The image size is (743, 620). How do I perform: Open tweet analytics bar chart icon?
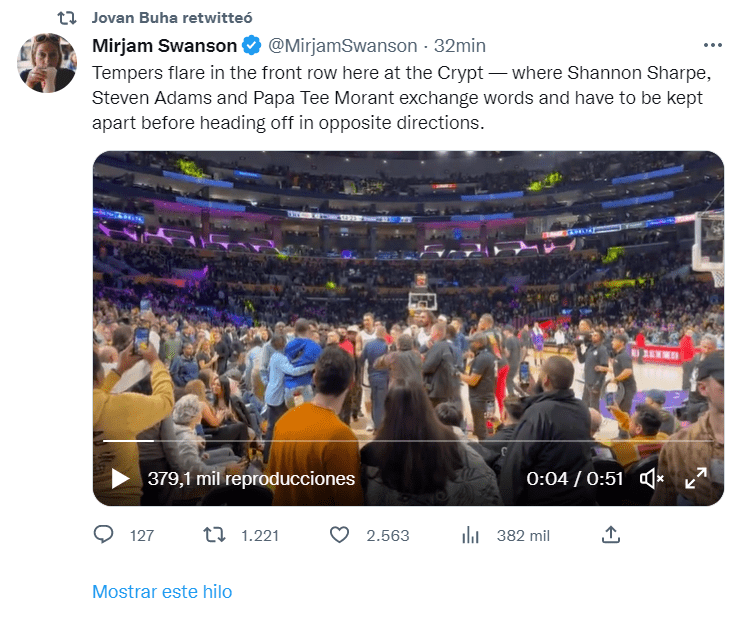click(x=471, y=535)
